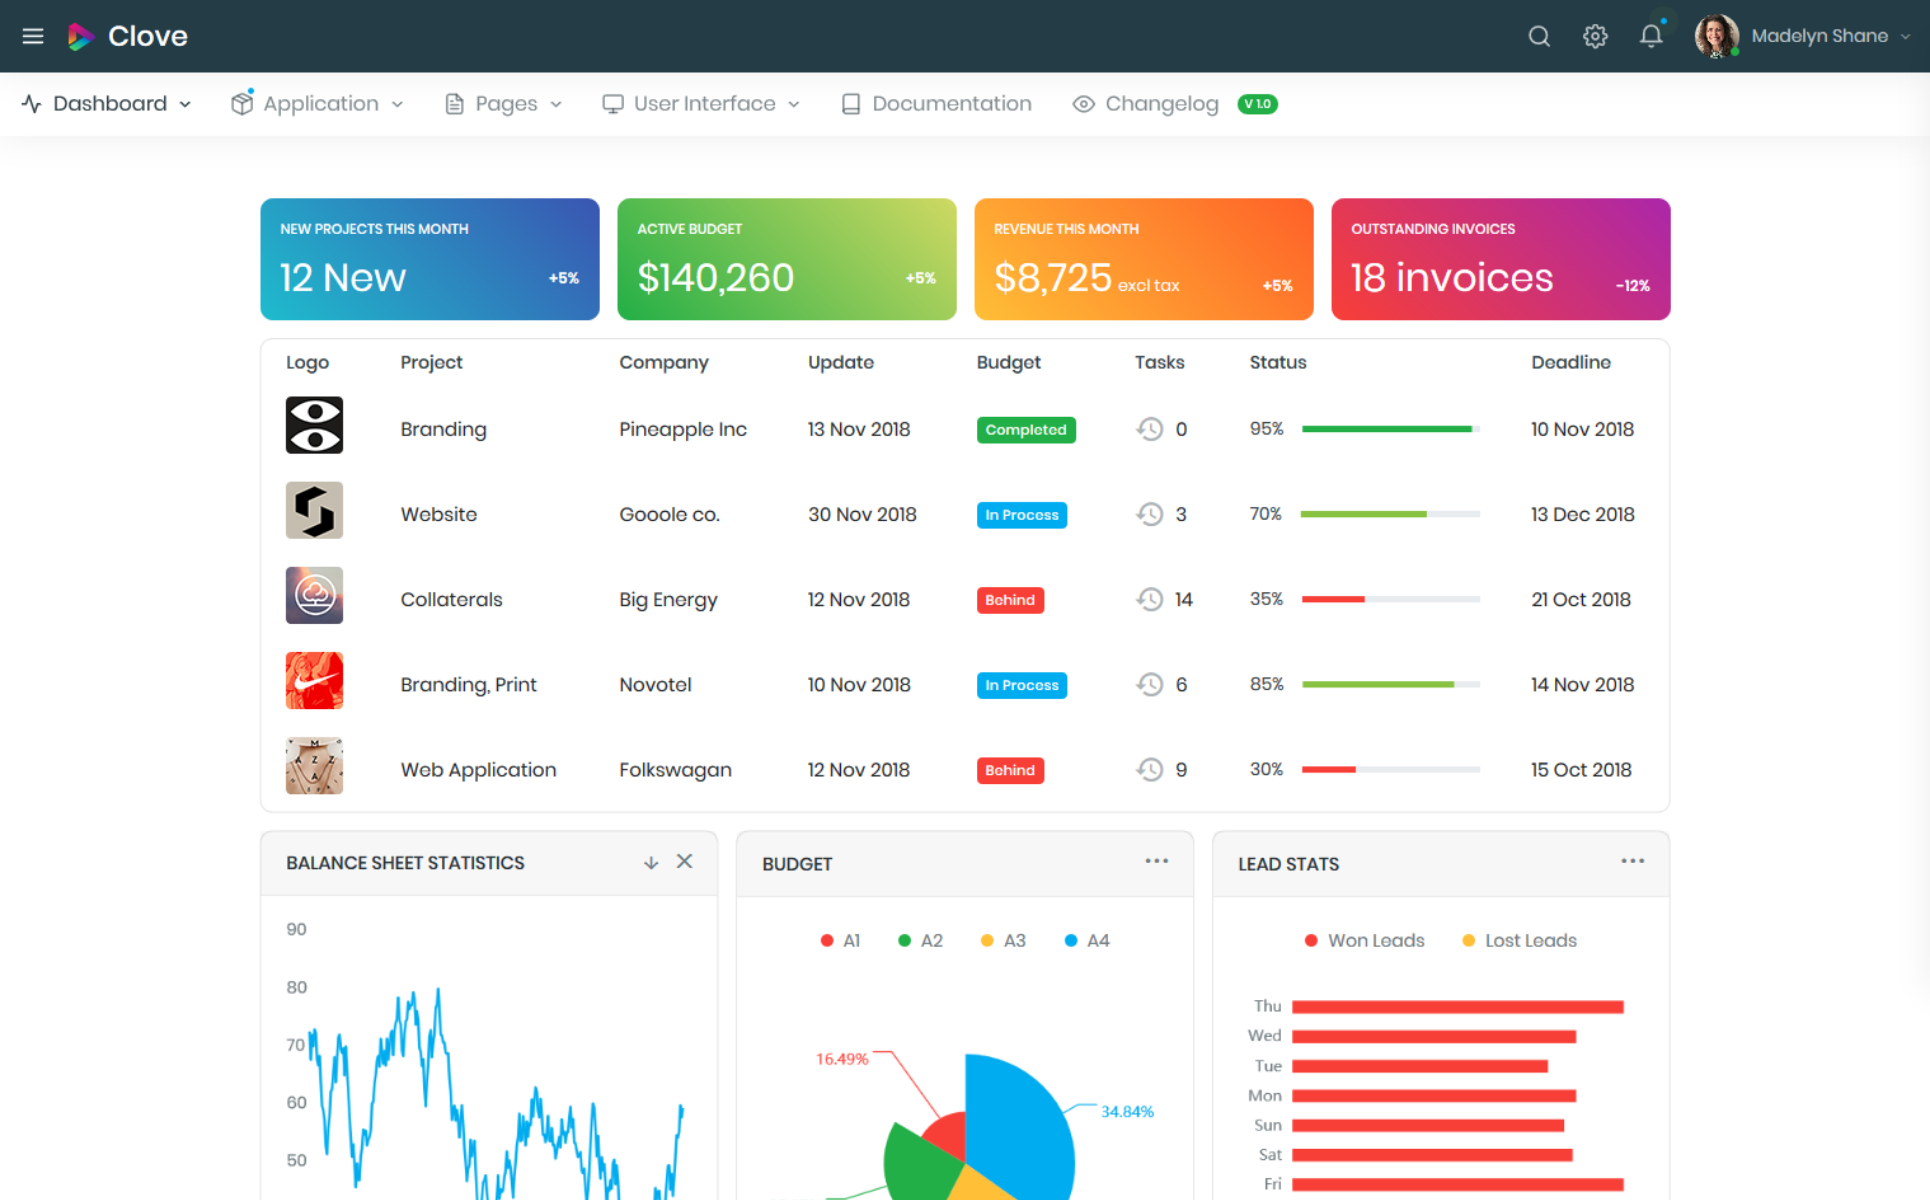Open the Lead Stats options menu
Viewport: 1930px width, 1200px height.
1633,861
